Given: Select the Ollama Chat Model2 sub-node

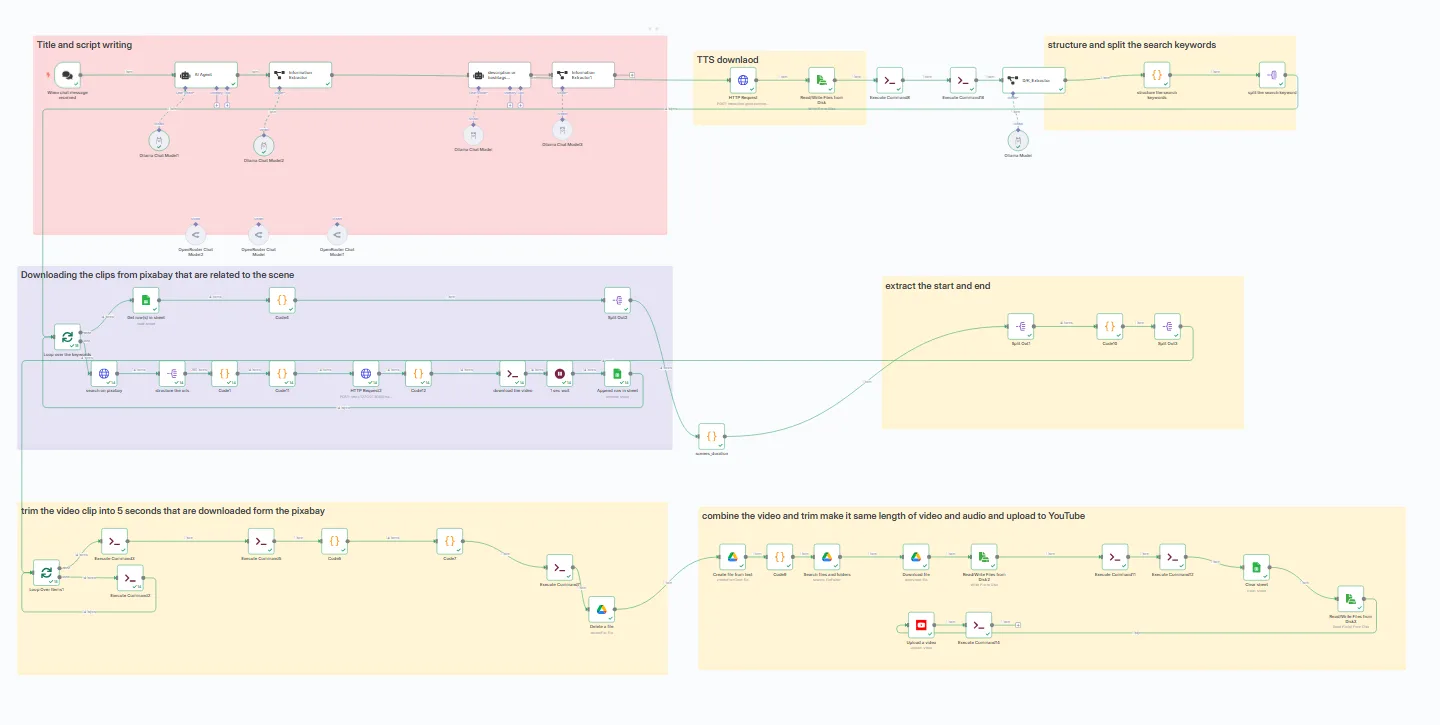Looking at the screenshot, I should point(263,145).
